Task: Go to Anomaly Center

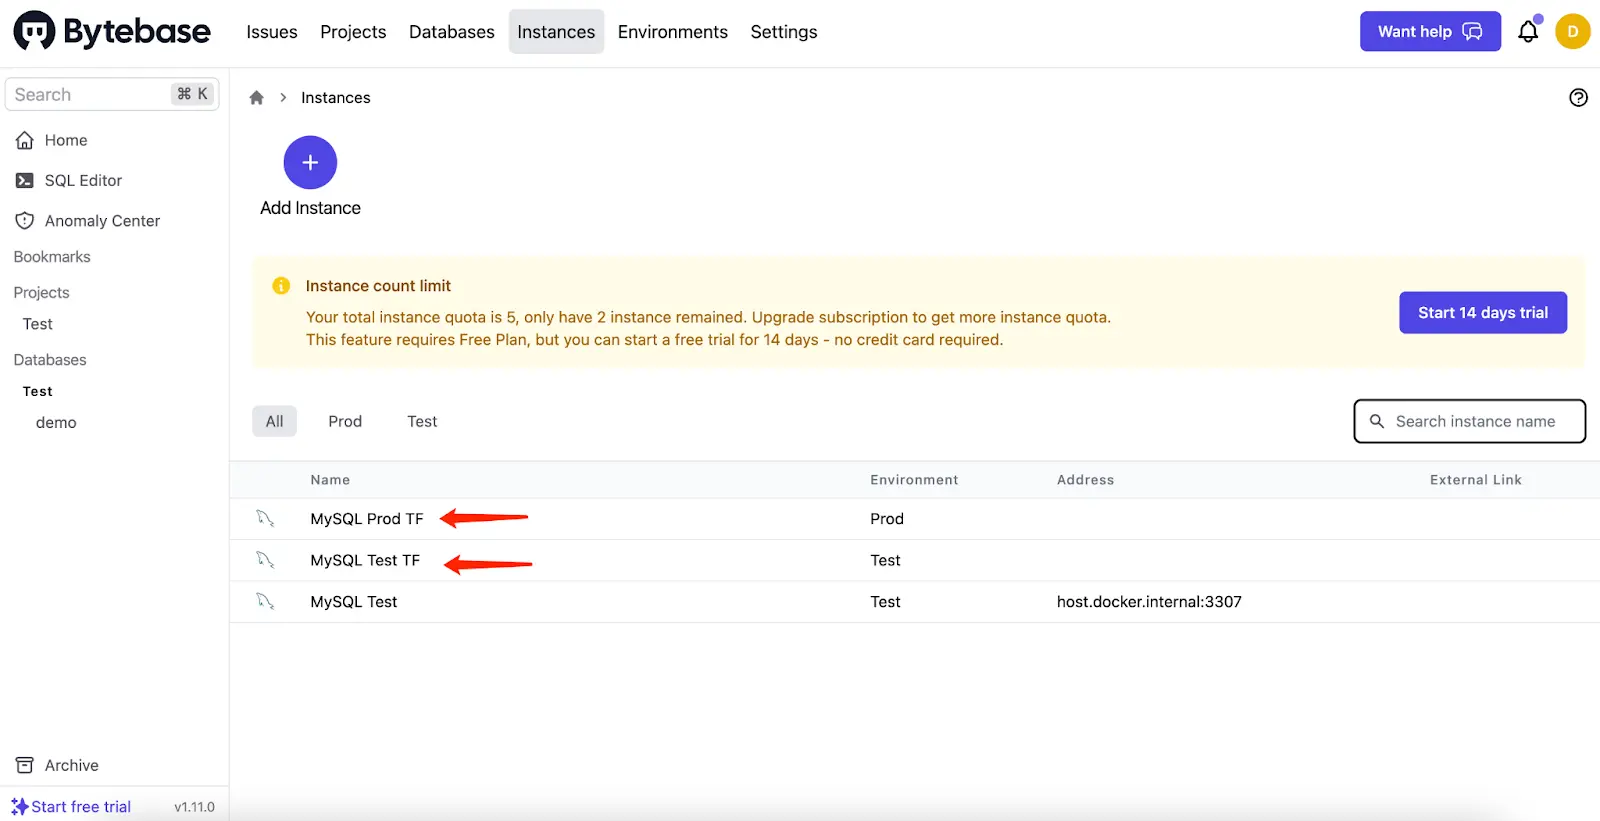Action: [102, 220]
